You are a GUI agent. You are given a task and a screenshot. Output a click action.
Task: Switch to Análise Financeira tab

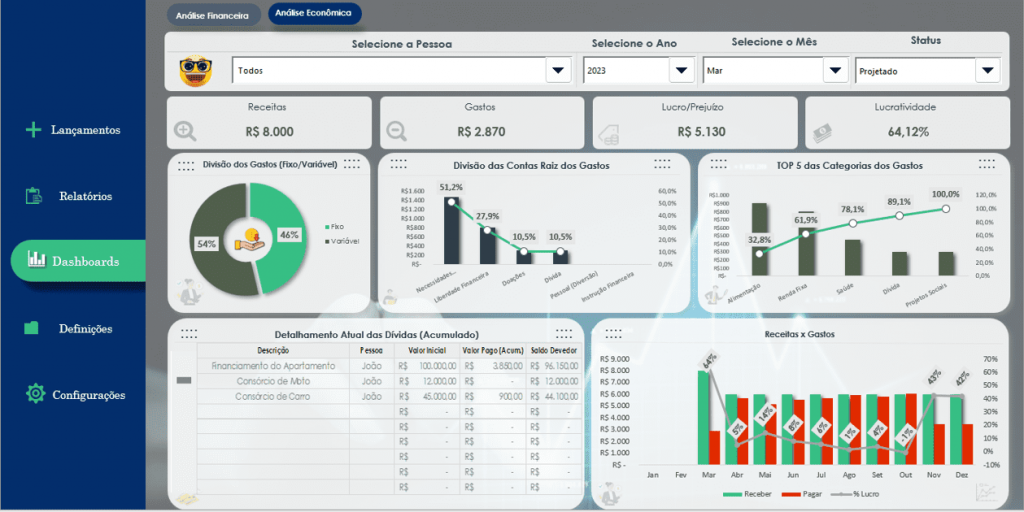[214, 14]
